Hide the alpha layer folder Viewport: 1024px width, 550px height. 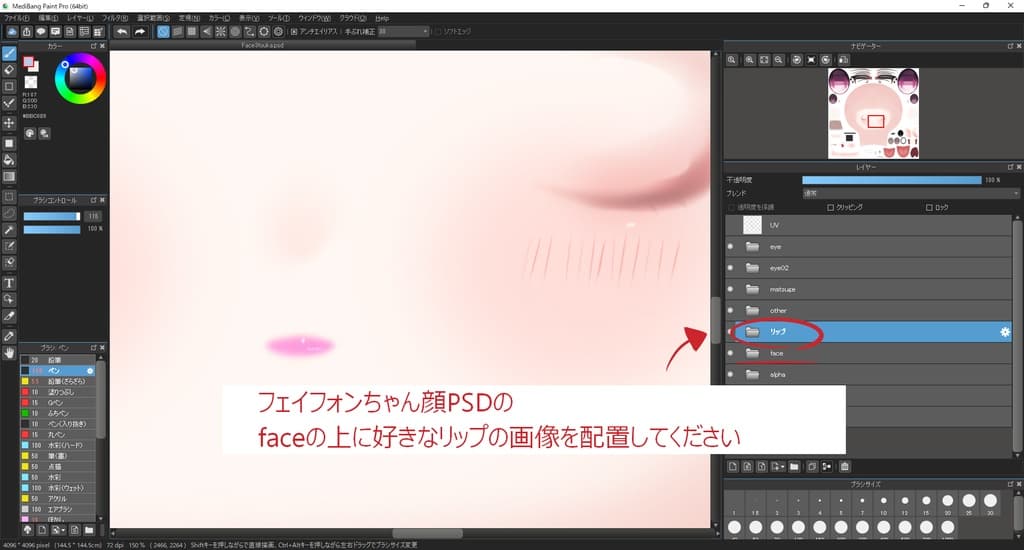tap(730, 374)
